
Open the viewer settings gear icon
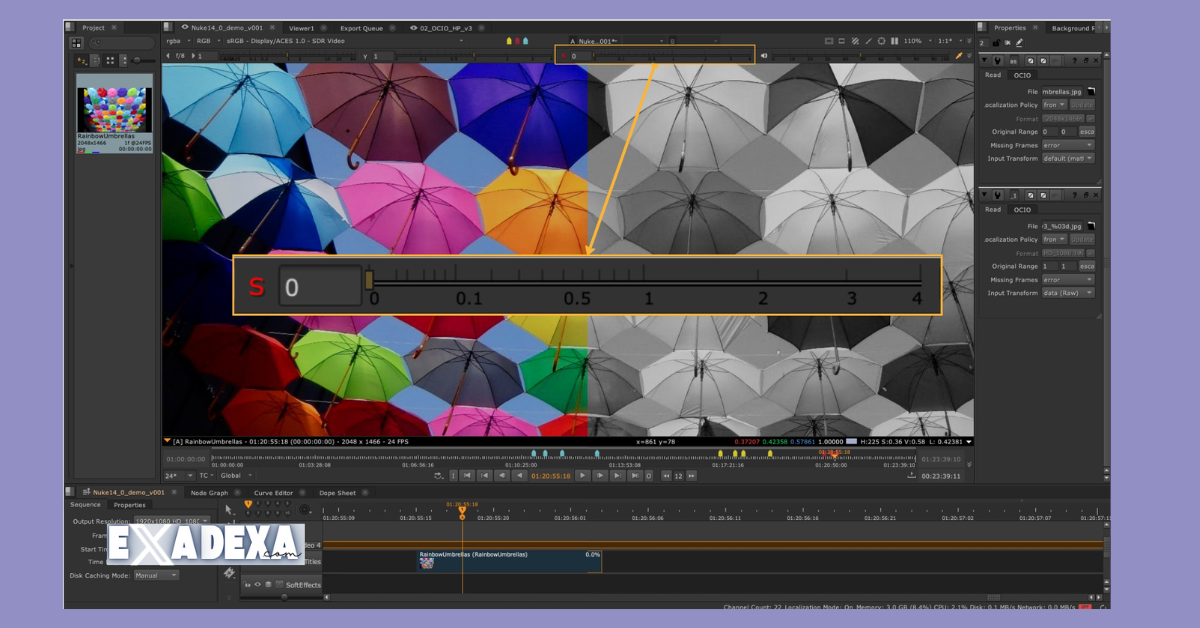click(x=881, y=41)
